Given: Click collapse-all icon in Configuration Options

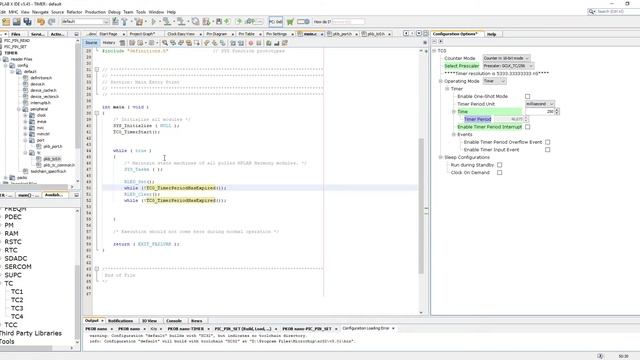Looking at the screenshot, I should (434, 42).
